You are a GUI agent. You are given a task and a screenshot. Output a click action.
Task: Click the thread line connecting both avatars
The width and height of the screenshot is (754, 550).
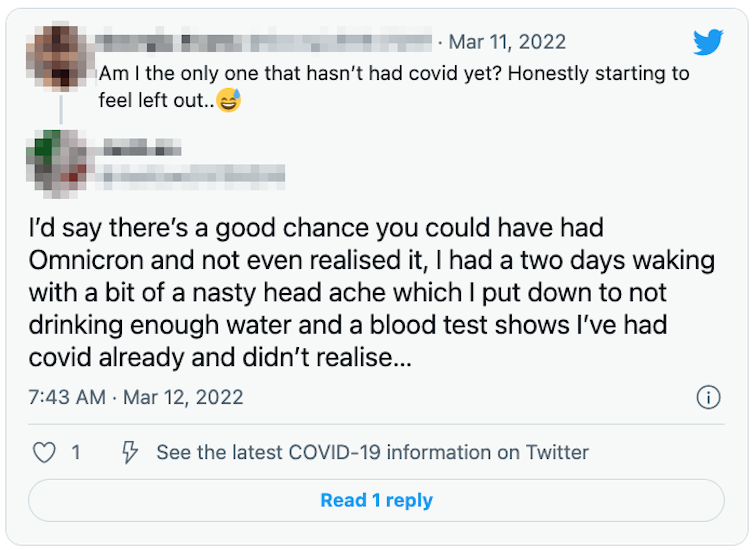[60, 108]
